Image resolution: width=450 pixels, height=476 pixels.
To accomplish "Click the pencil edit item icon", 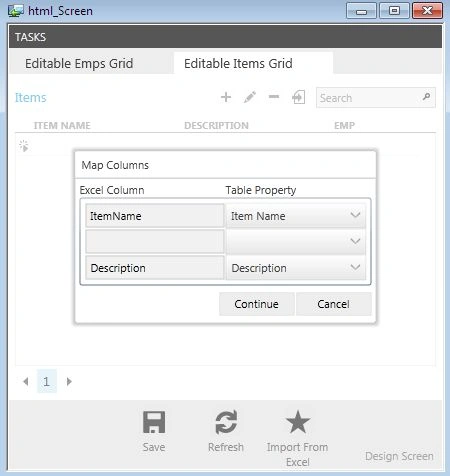I will [x=250, y=97].
